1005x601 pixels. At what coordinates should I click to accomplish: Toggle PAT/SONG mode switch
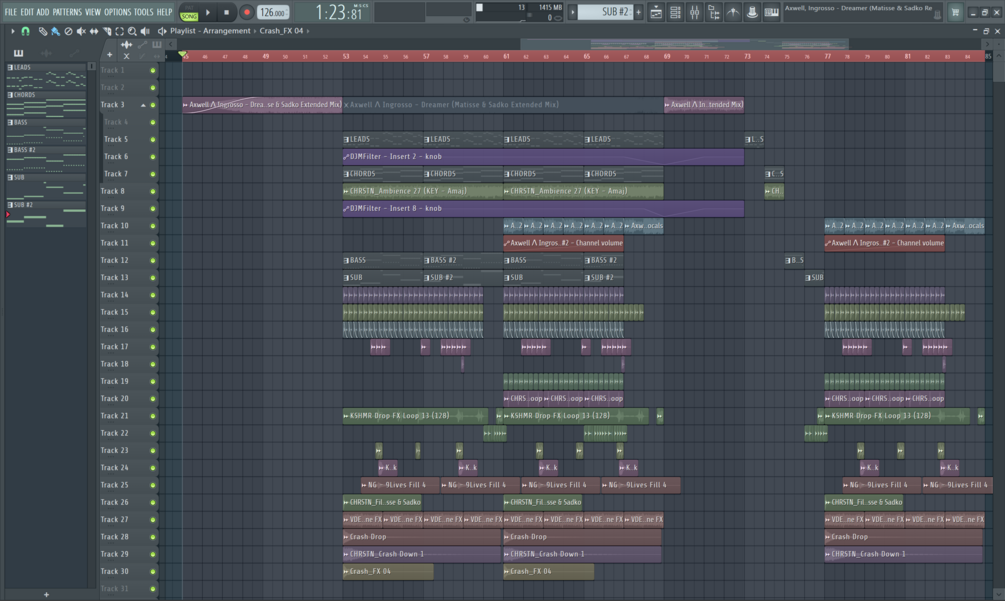click(x=189, y=12)
